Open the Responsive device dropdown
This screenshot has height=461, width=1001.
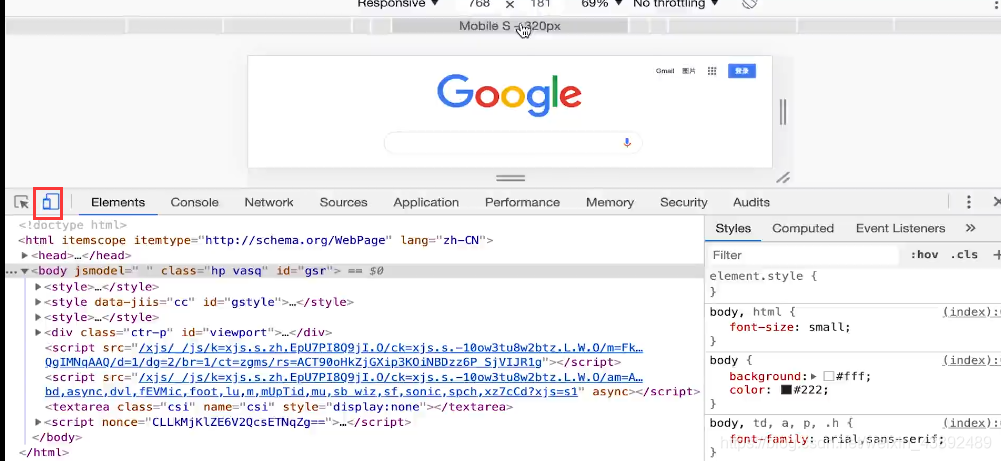coord(398,4)
